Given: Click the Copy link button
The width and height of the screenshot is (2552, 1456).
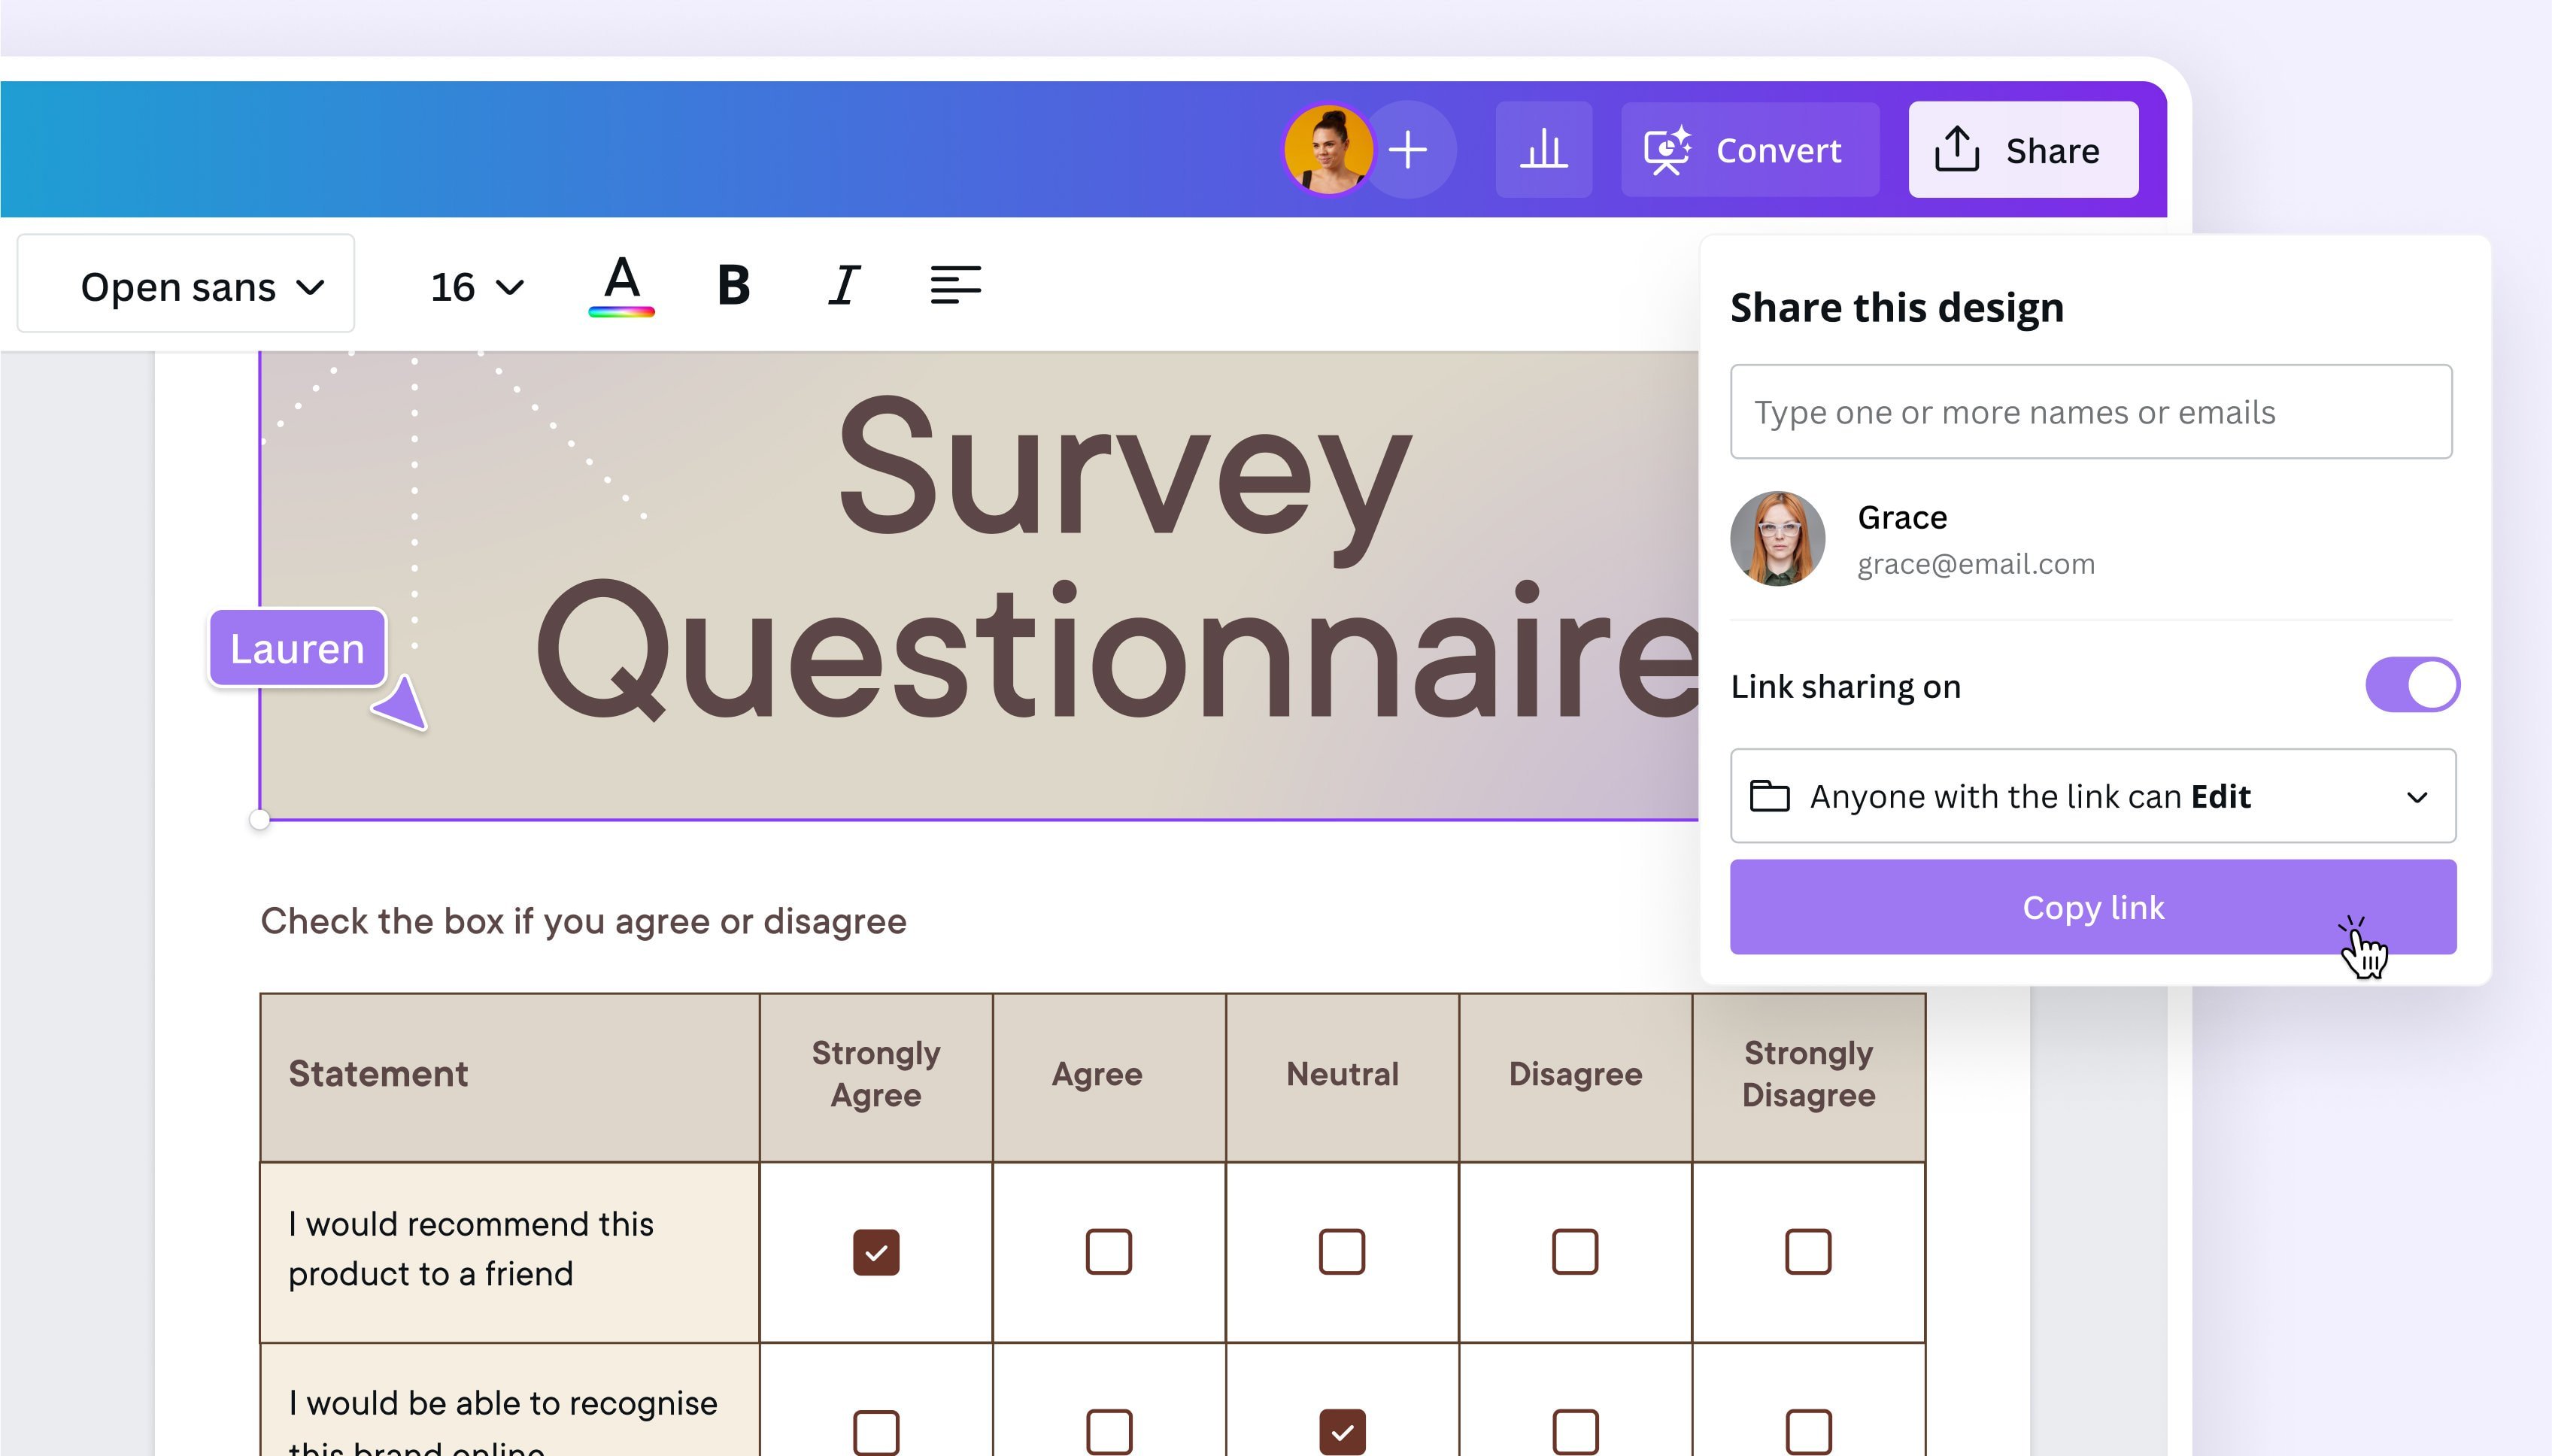Looking at the screenshot, I should coord(2090,906).
